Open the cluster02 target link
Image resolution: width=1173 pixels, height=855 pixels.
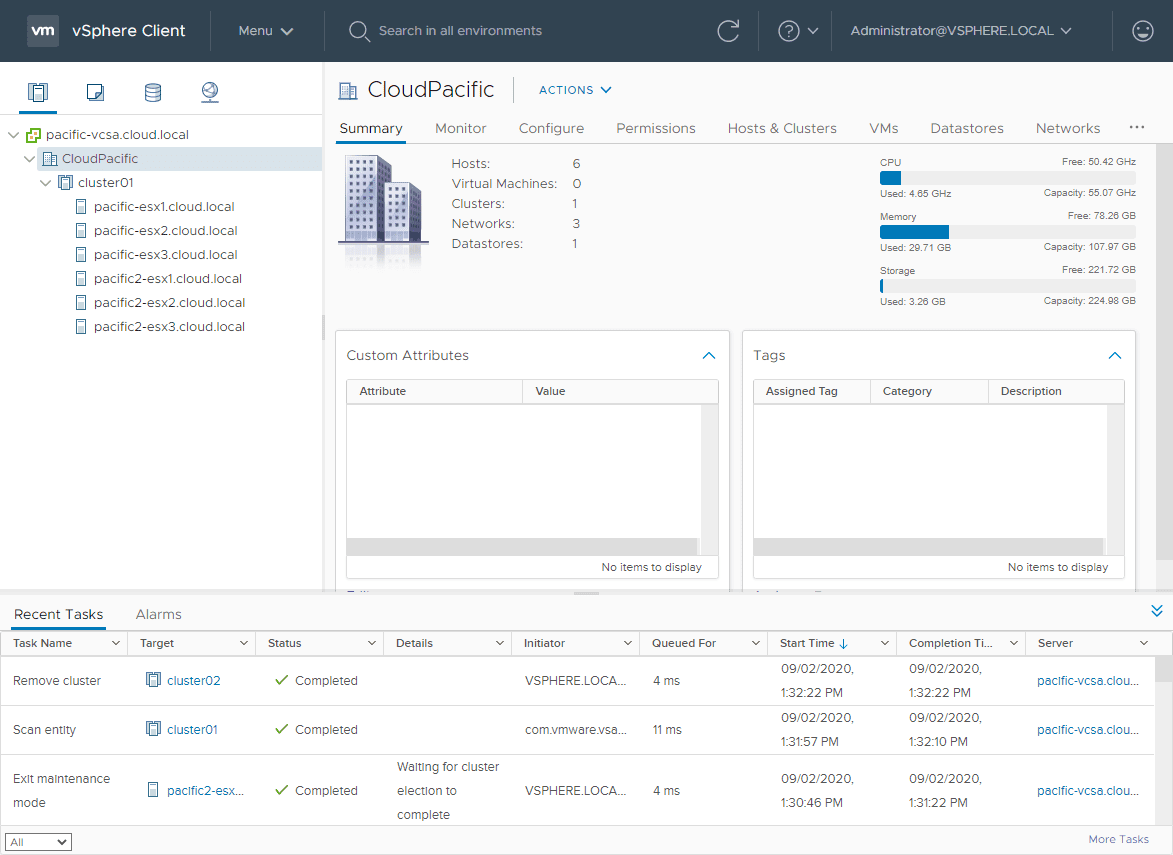click(x=193, y=681)
